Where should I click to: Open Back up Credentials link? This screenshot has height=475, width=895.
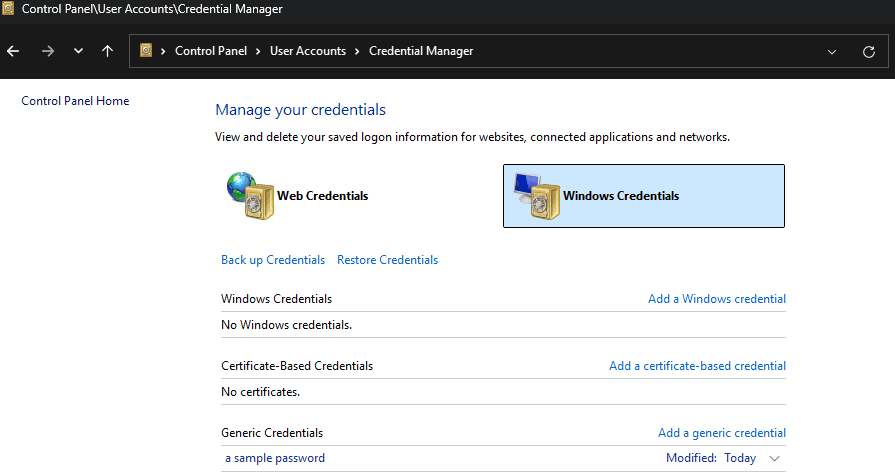(272, 260)
